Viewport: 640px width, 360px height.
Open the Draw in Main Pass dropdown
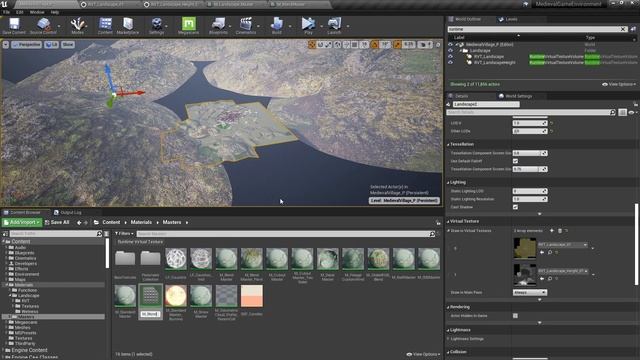[x=530, y=292]
